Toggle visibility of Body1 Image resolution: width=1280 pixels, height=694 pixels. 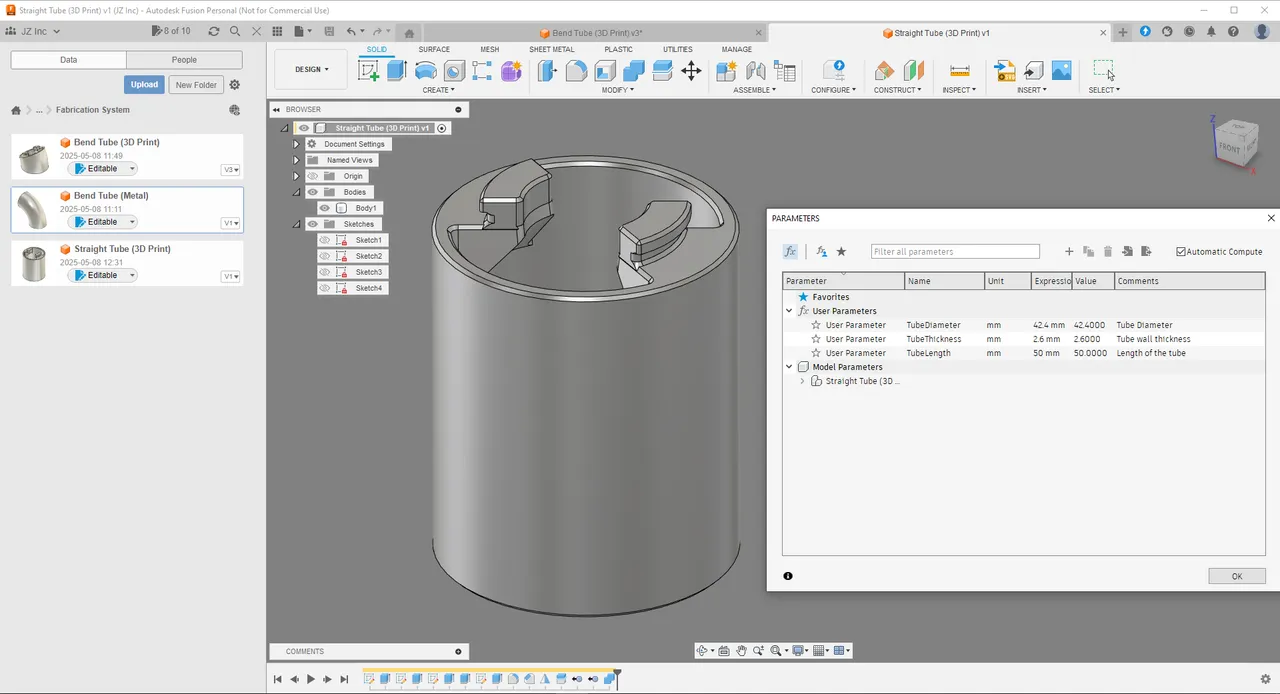[x=325, y=208]
